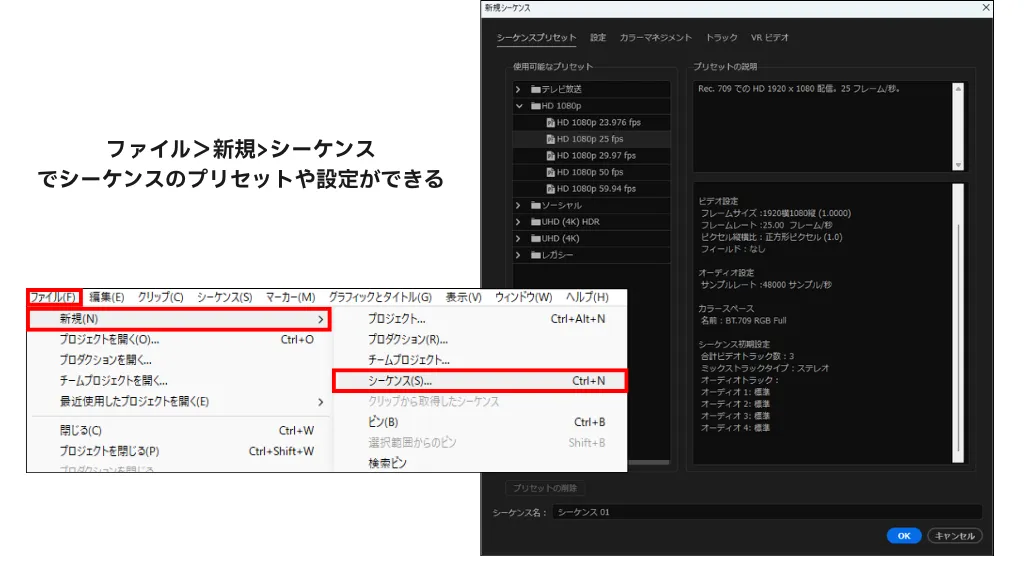This screenshot has width=1024, height=576.
Task: Open the グラフィックとタイトル(G) menu
Action: (380, 297)
